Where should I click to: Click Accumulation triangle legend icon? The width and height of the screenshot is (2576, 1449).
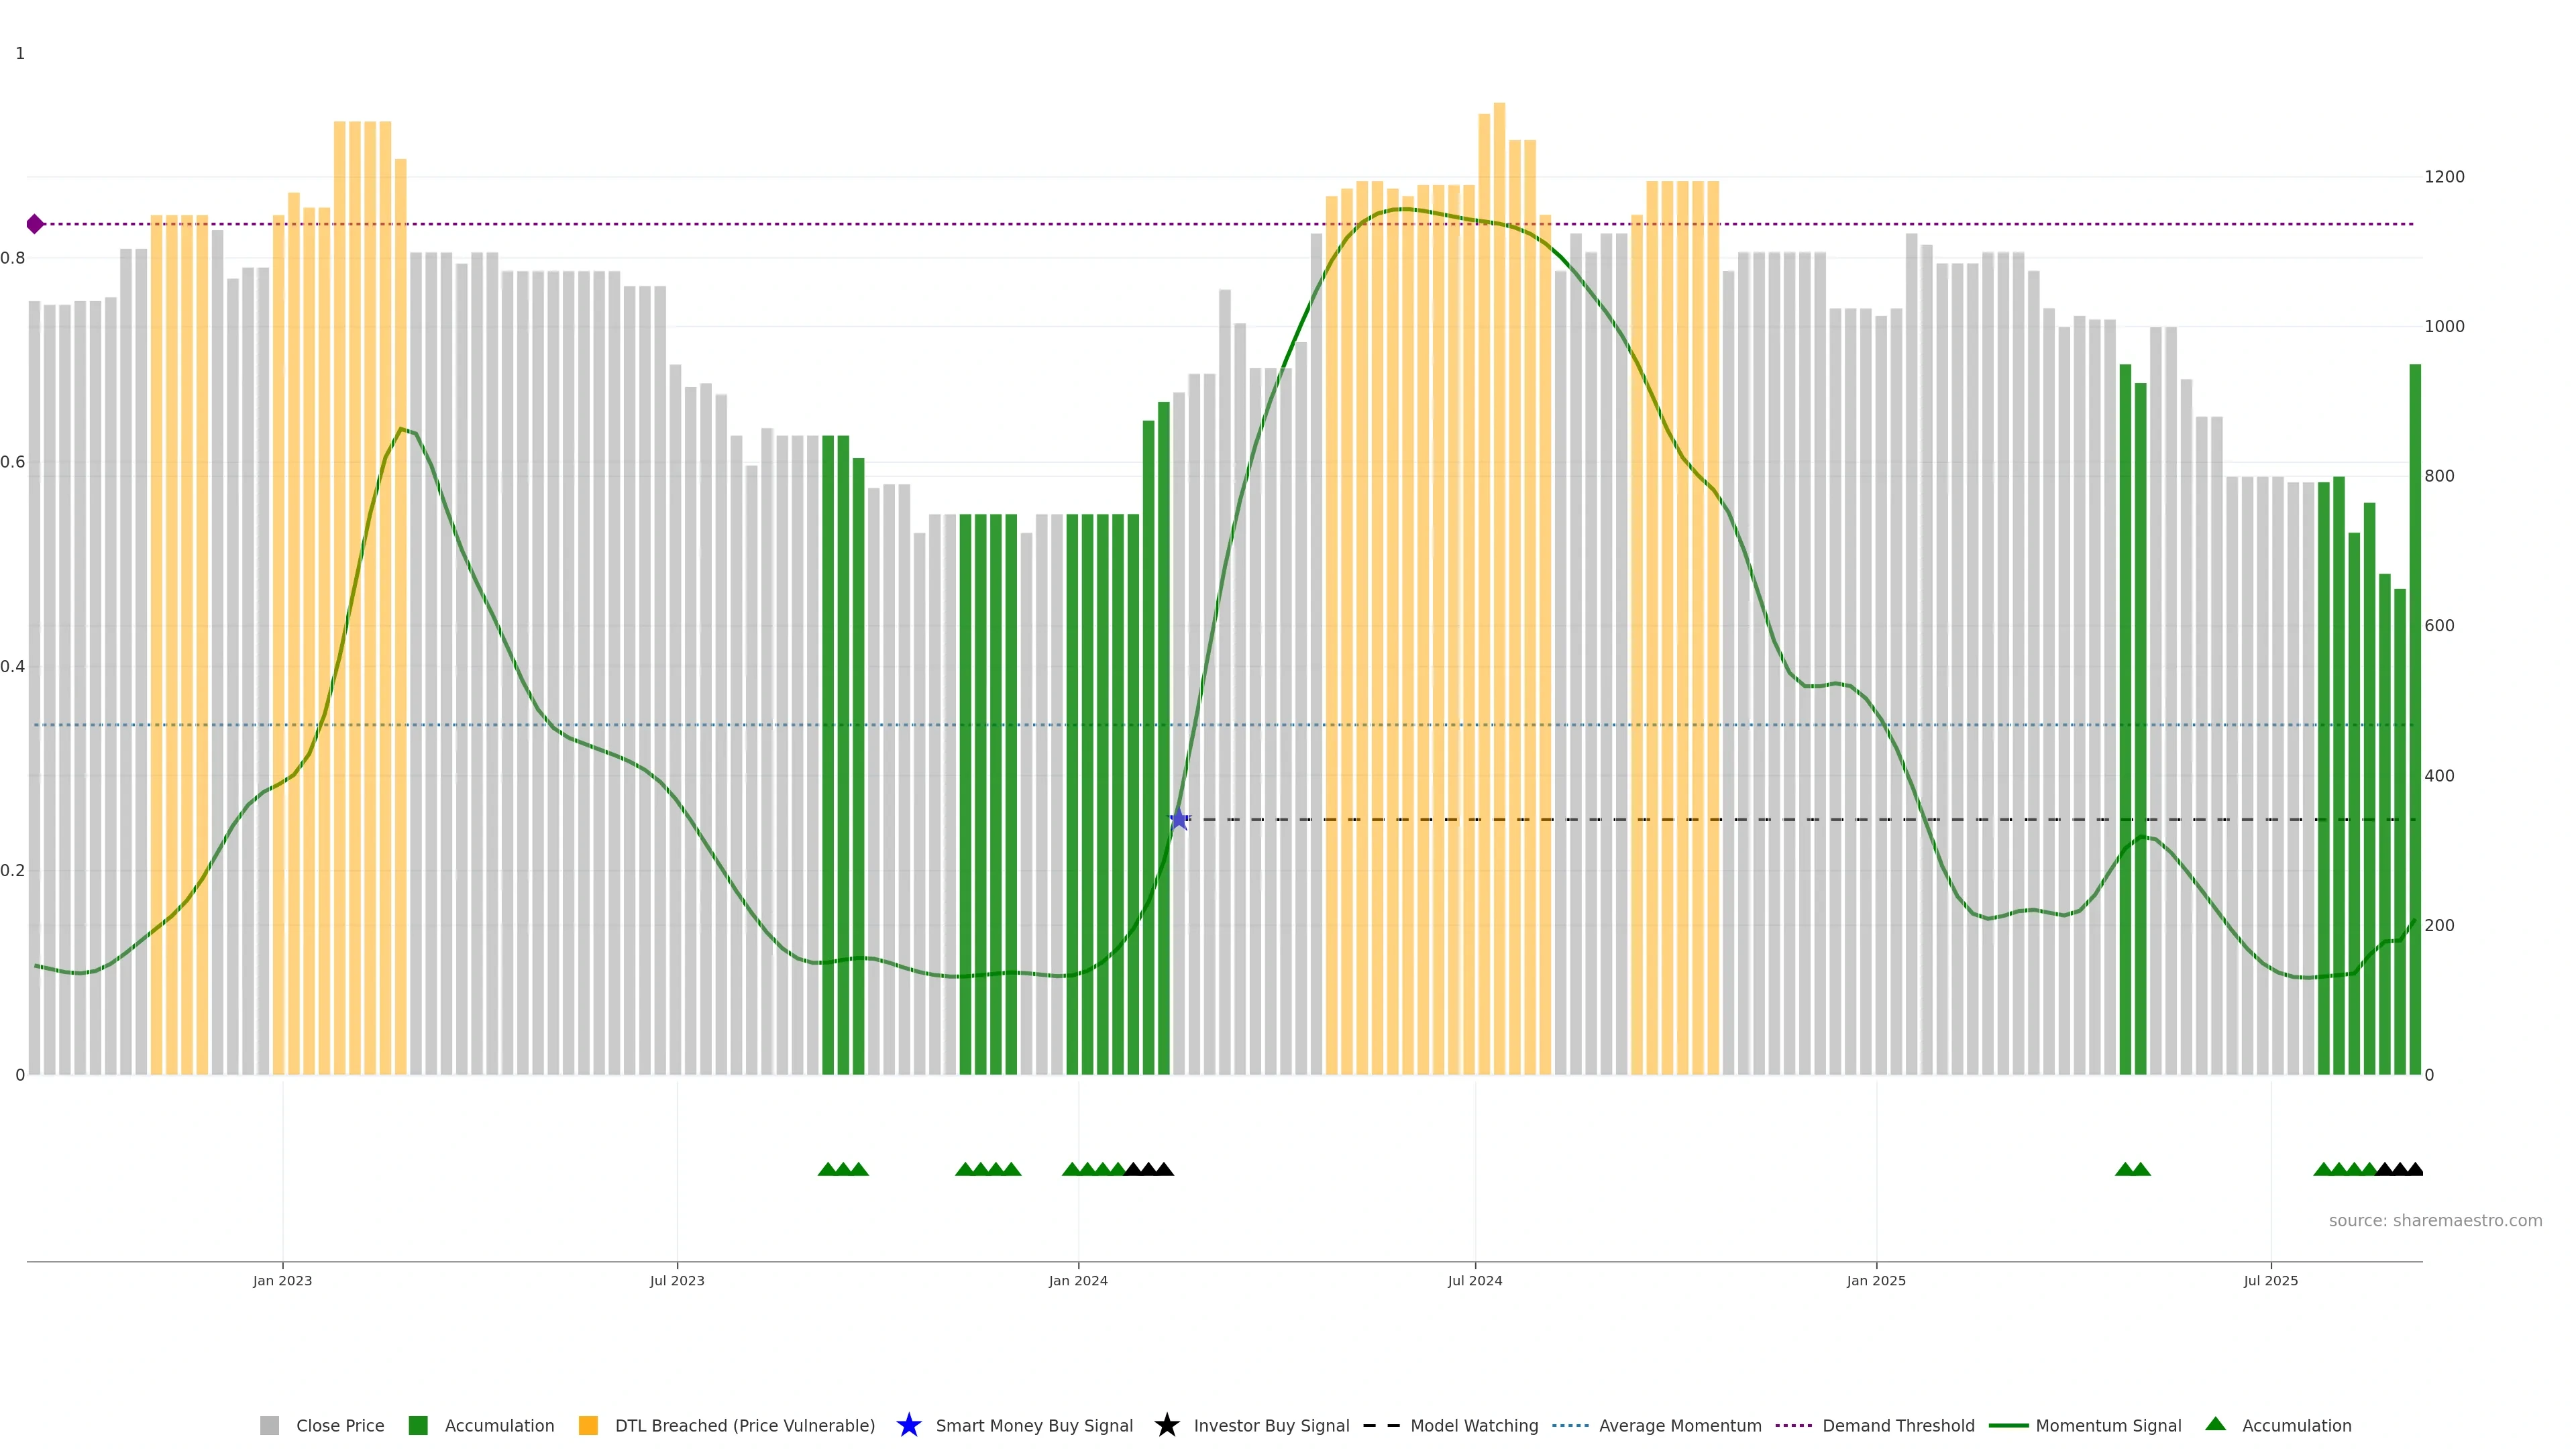tap(2216, 1424)
